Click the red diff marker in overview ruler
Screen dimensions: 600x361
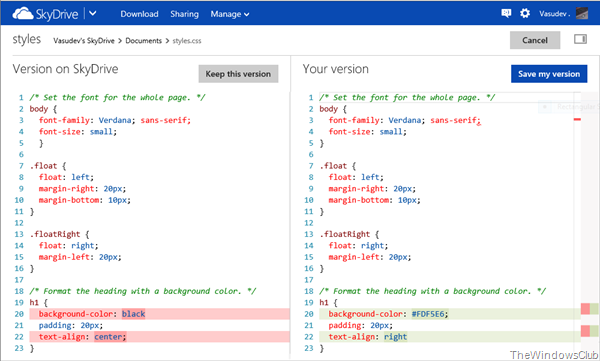577,120
